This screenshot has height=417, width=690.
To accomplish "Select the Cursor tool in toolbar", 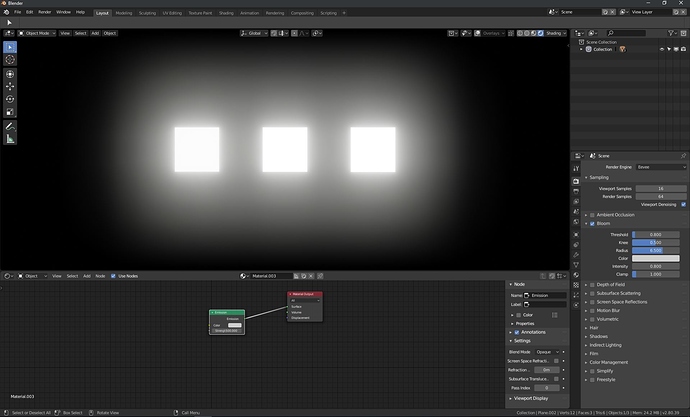I will 10,60.
